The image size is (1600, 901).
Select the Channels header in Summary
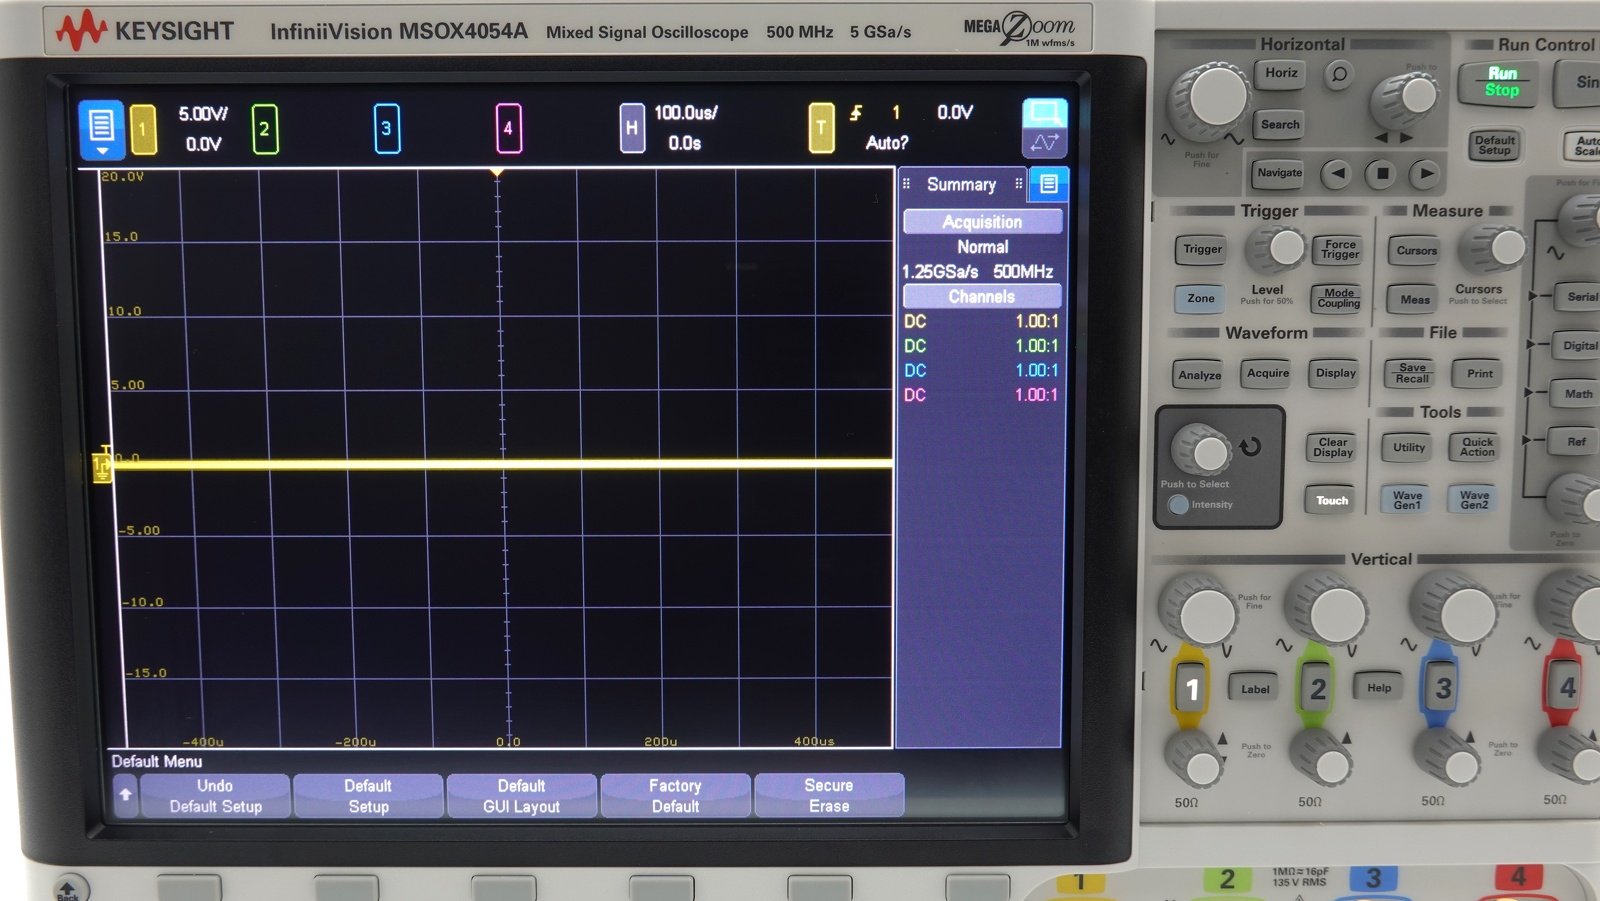[x=982, y=297]
